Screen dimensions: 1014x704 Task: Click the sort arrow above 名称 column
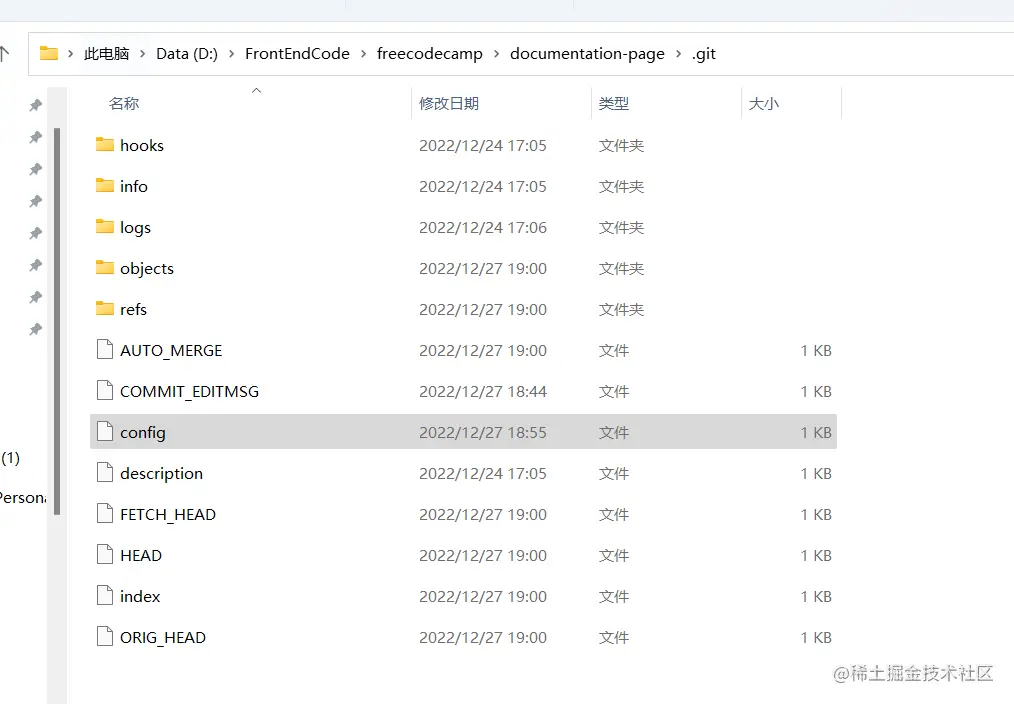click(256, 91)
